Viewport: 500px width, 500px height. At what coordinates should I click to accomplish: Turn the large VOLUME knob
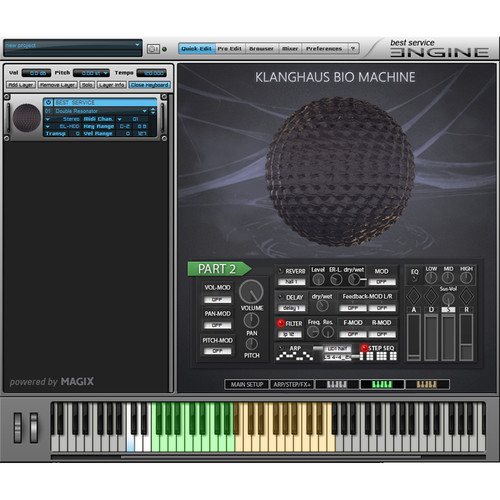[251, 291]
